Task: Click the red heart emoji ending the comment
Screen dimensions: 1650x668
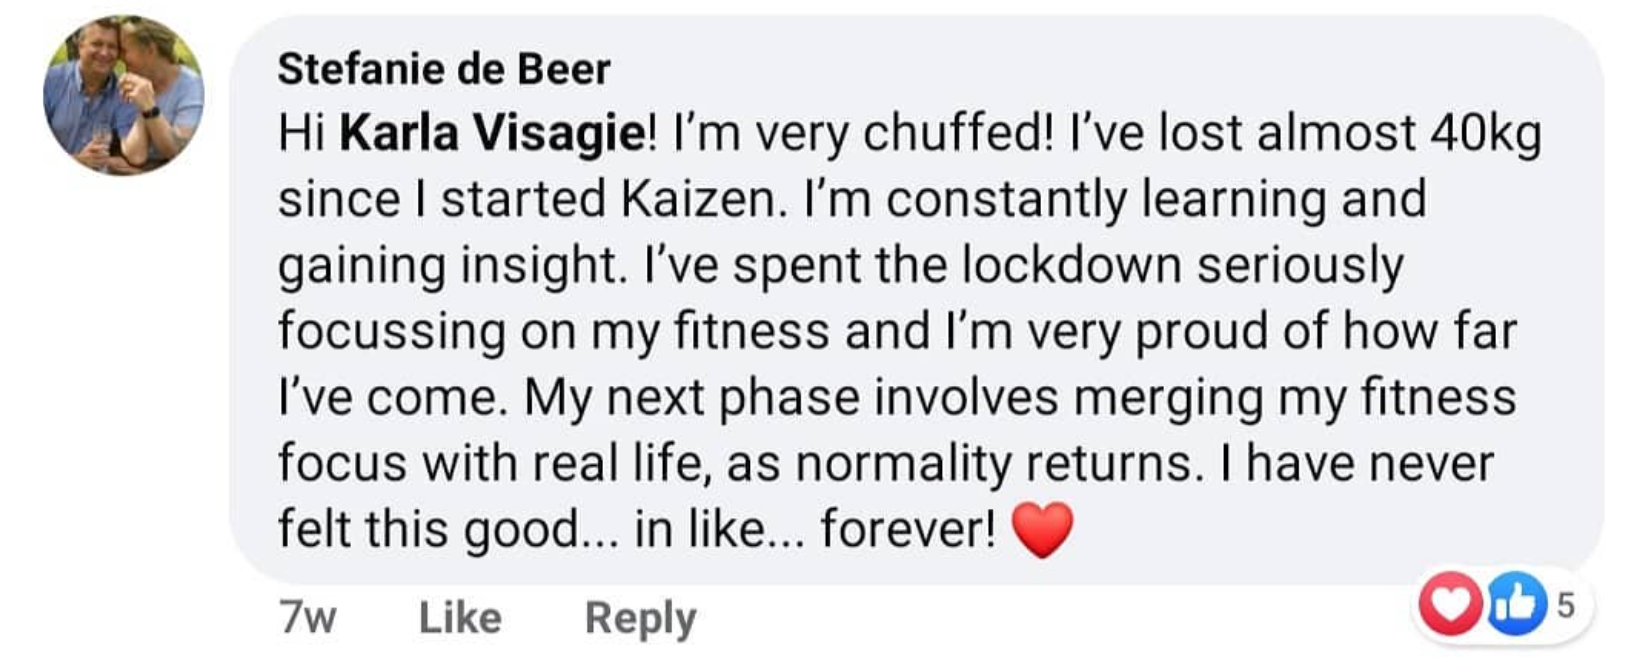Action: coord(1042,529)
